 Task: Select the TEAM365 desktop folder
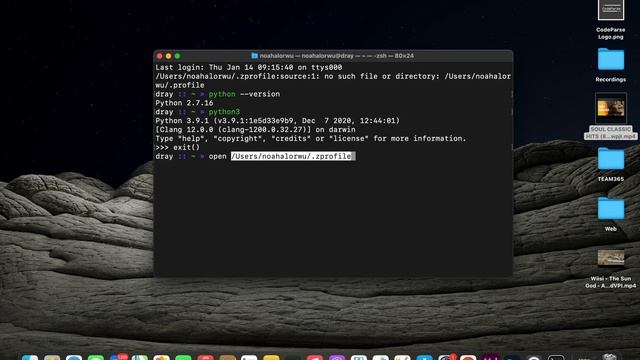click(x=611, y=158)
